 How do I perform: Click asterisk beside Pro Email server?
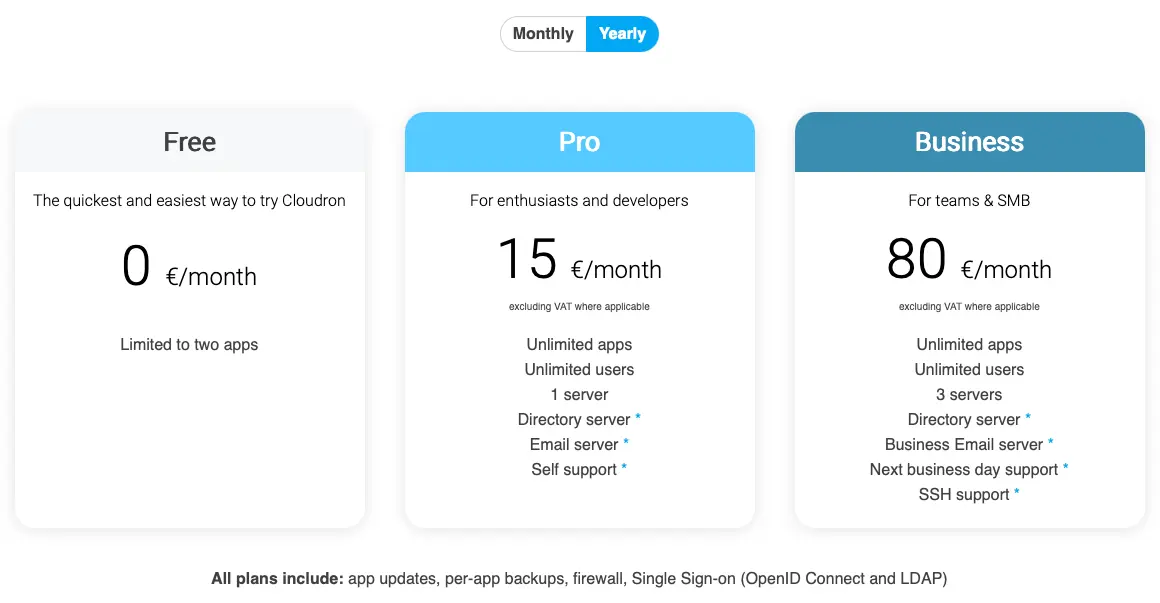(626, 443)
